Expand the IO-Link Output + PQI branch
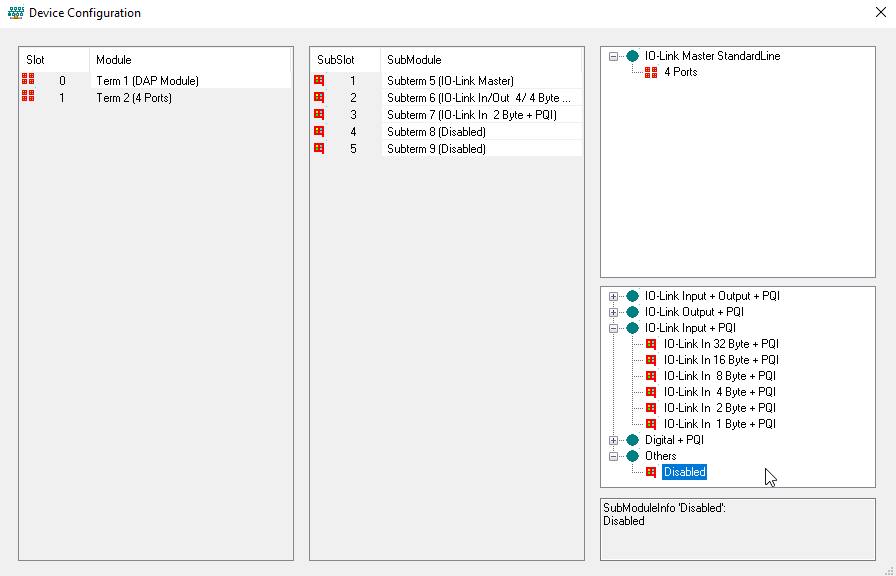The width and height of the screenshot is (896, 576). point(613,311)
